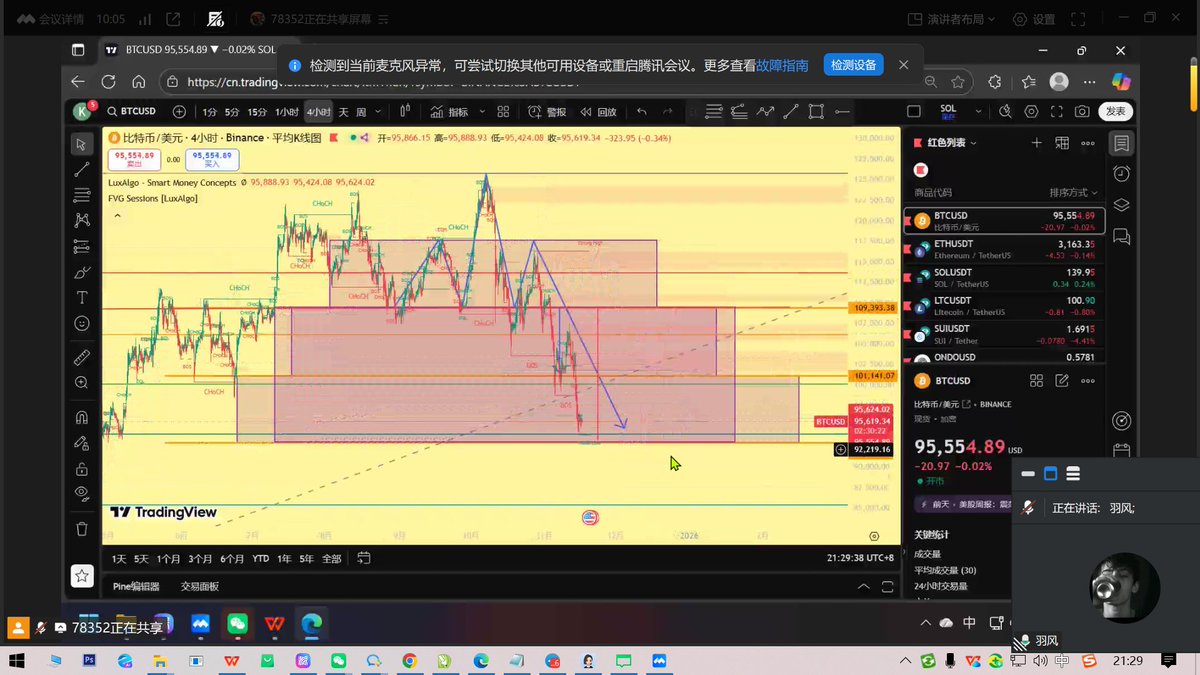Open the watchlist three-dots menu

1087,143
